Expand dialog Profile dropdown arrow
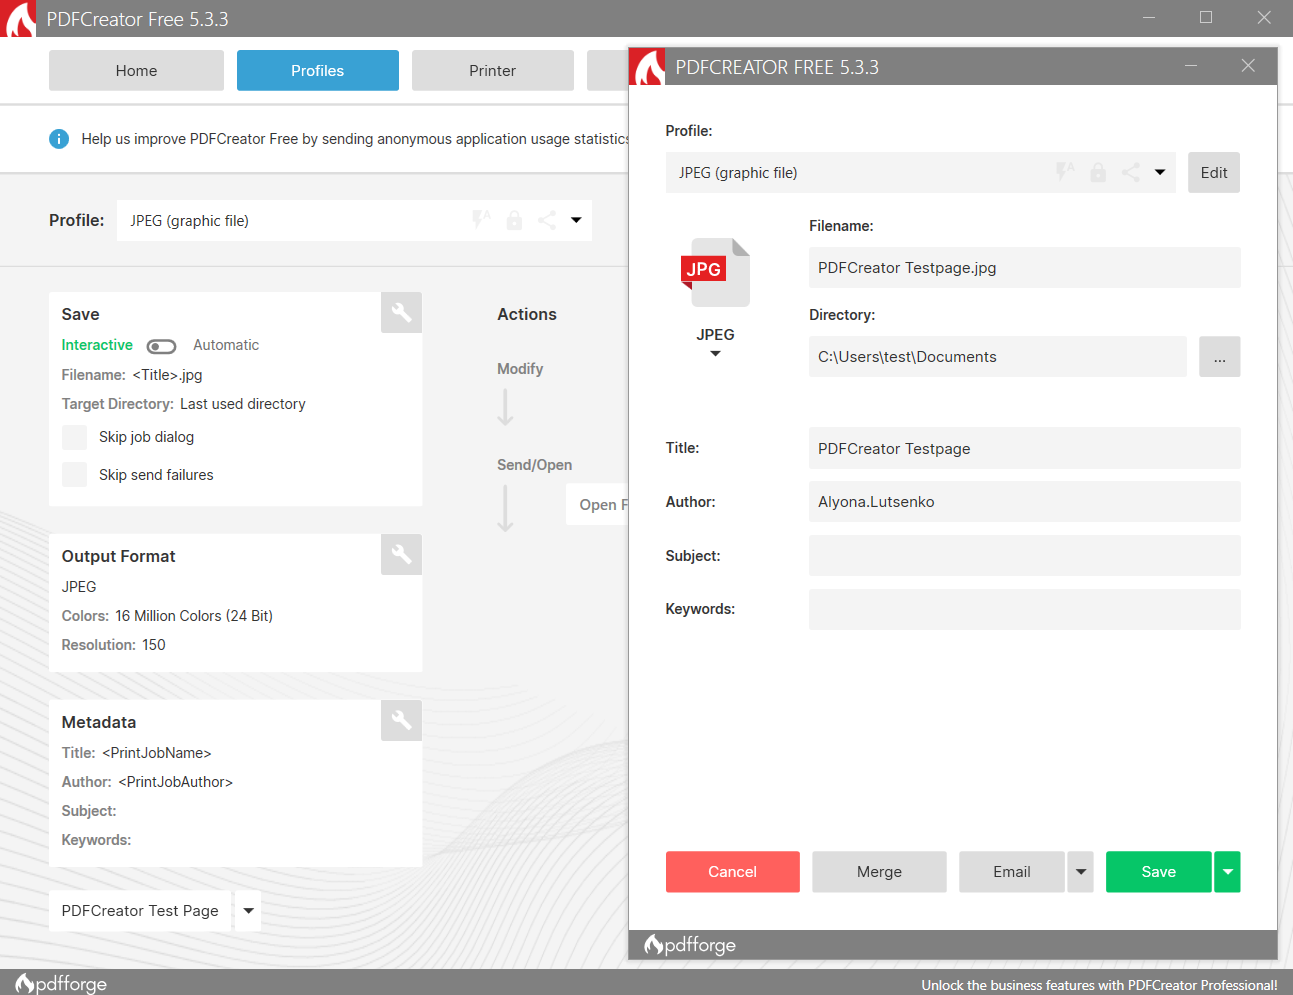 (1160, 172)
